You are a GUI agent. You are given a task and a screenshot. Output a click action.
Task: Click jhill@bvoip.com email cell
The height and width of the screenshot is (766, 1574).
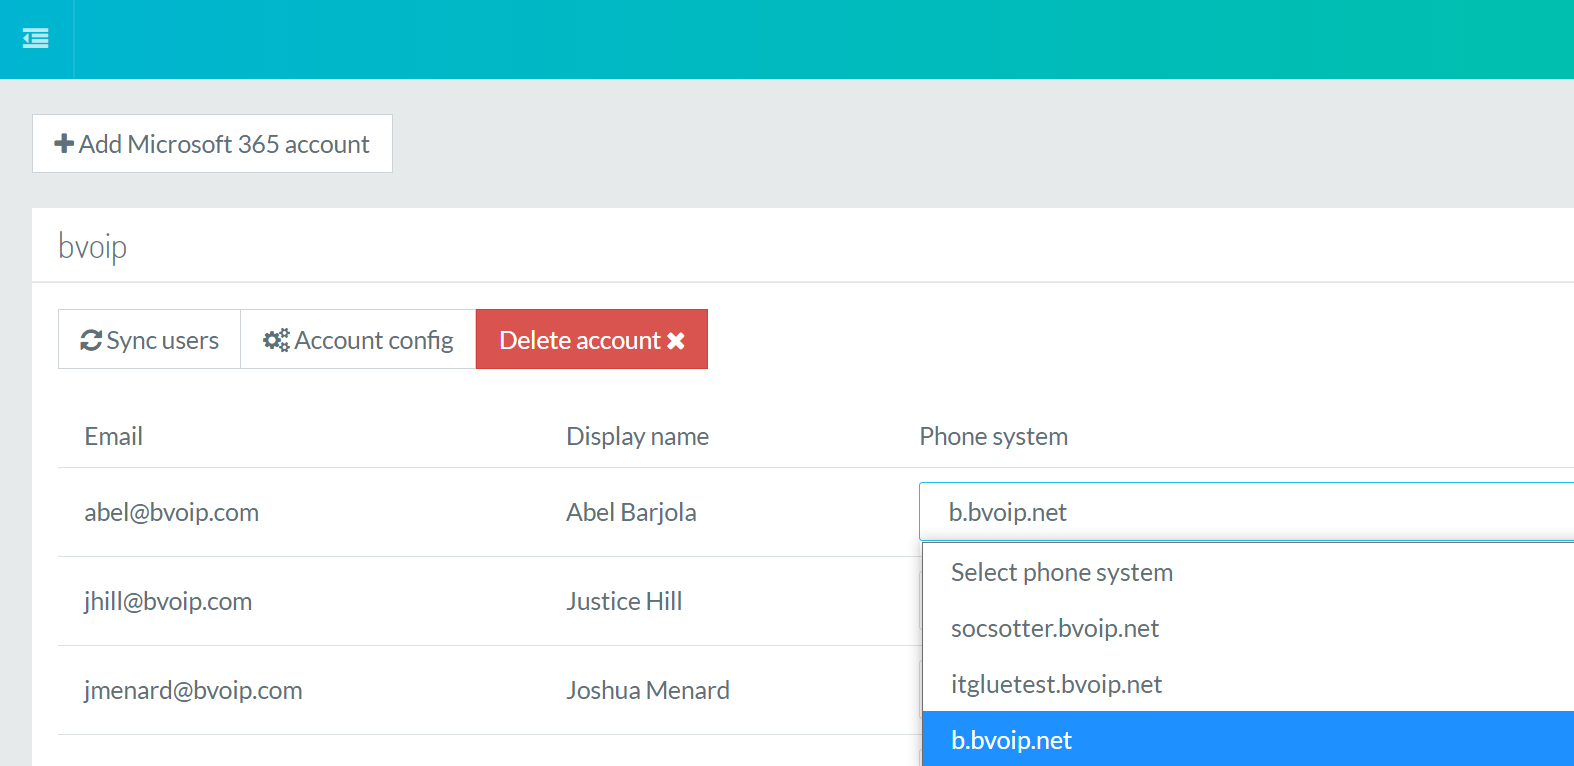click(x=168, y=601)
